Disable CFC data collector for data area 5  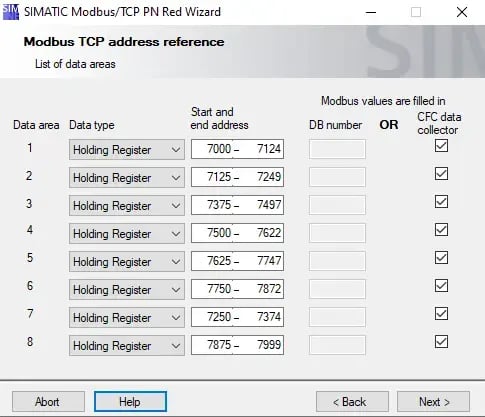(x=441, y=258)
